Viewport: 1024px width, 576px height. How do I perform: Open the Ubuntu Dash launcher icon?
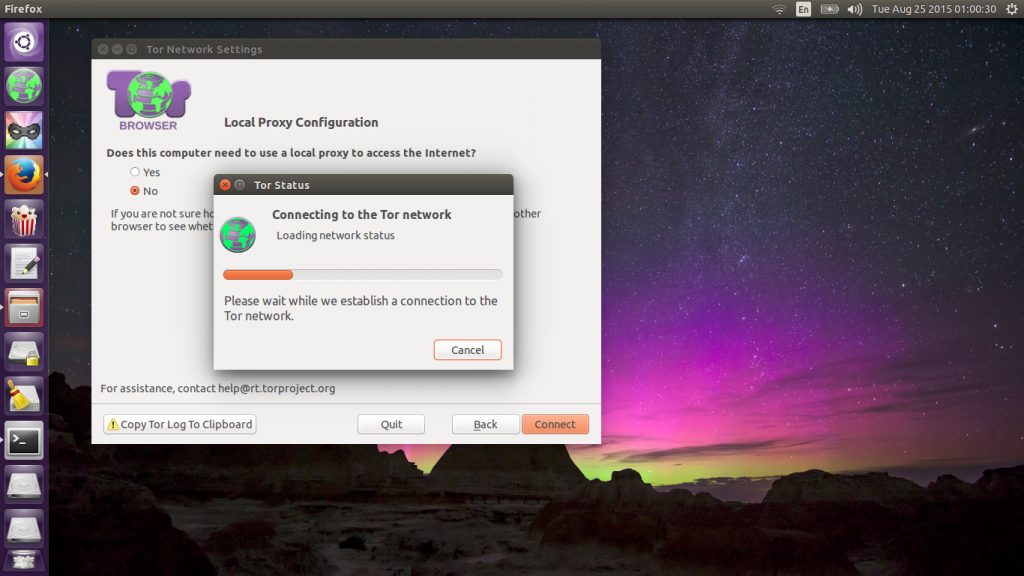pyautogui.click(x=24, y=42)
